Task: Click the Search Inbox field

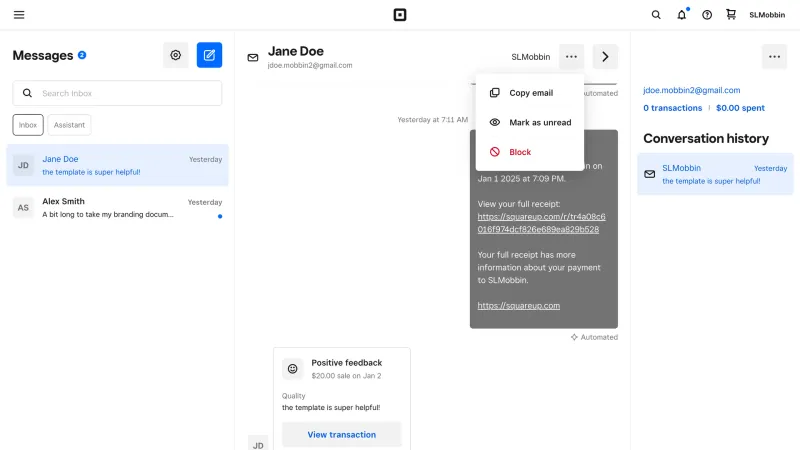Action: click(117, 93)
